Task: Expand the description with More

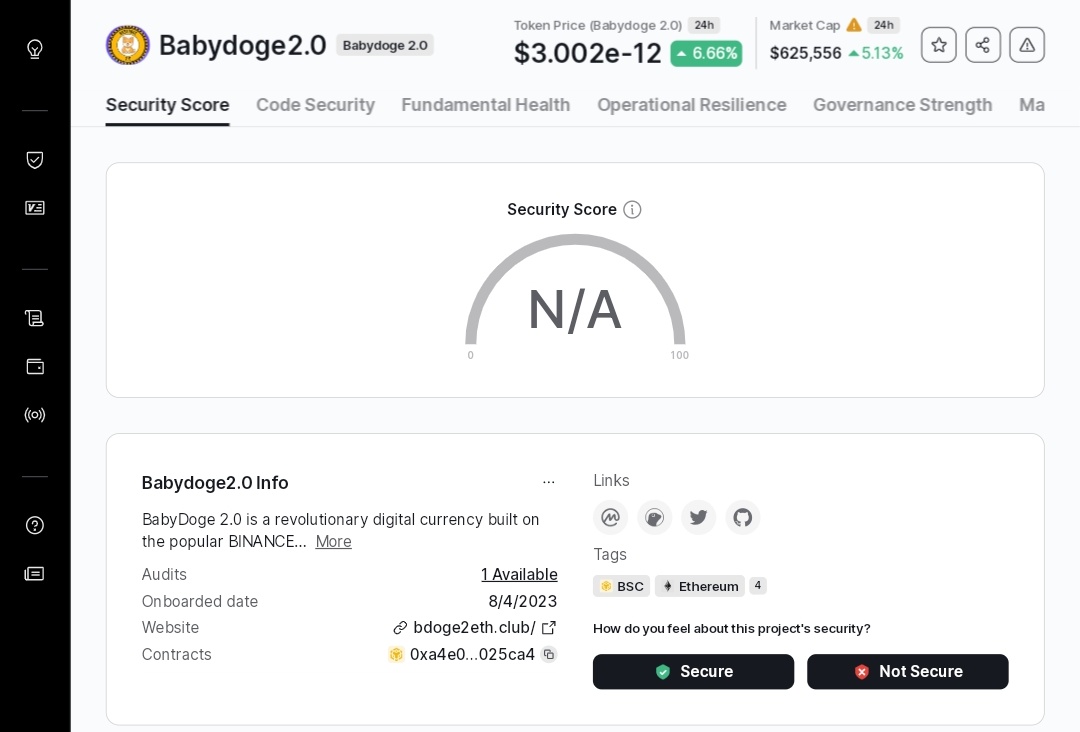Action: pyautogui.click(x=333, y=541)
